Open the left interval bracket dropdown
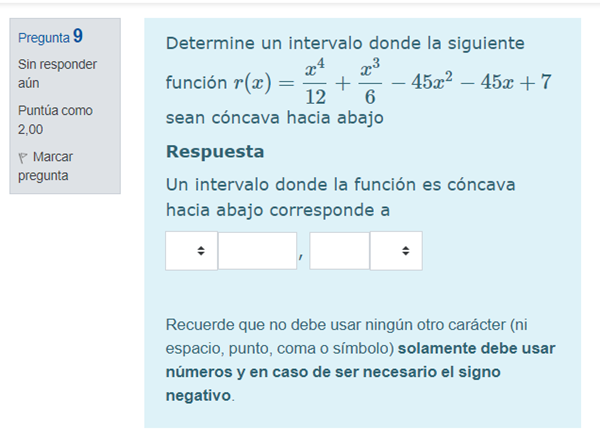The image size is (600, 445). (x=191, y=251)
